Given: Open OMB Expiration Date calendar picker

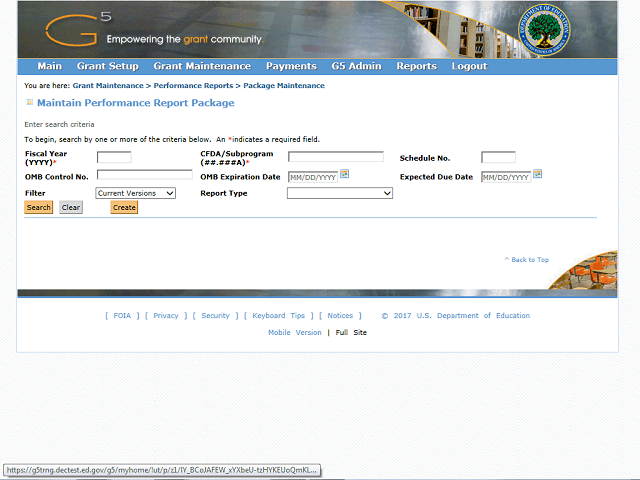Looking at the screenshot, I should point(344,174).
